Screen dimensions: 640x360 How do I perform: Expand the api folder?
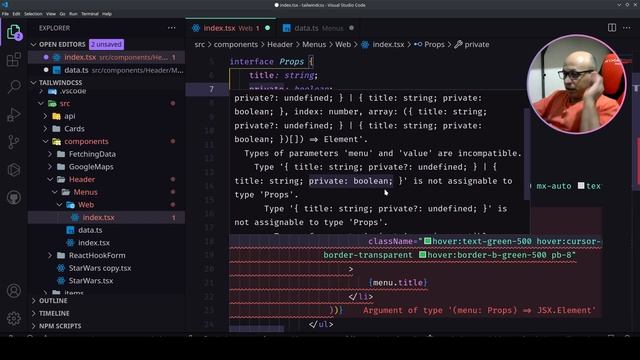pyautogui.click(x=45, y=116)
